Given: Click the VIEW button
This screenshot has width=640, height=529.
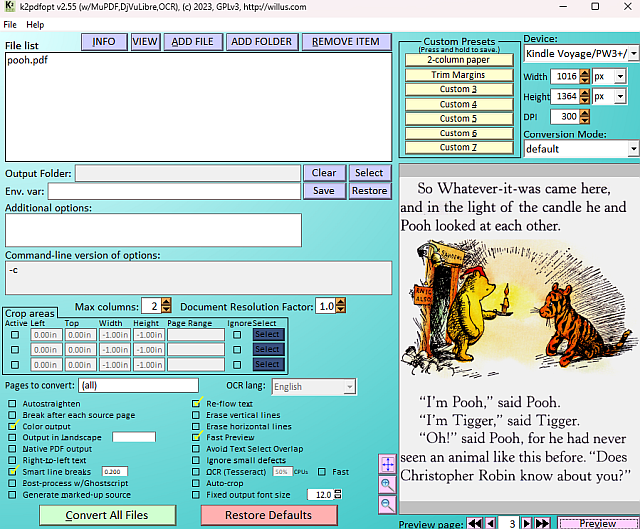Looking at the screenshot, I should pos(145,42).
